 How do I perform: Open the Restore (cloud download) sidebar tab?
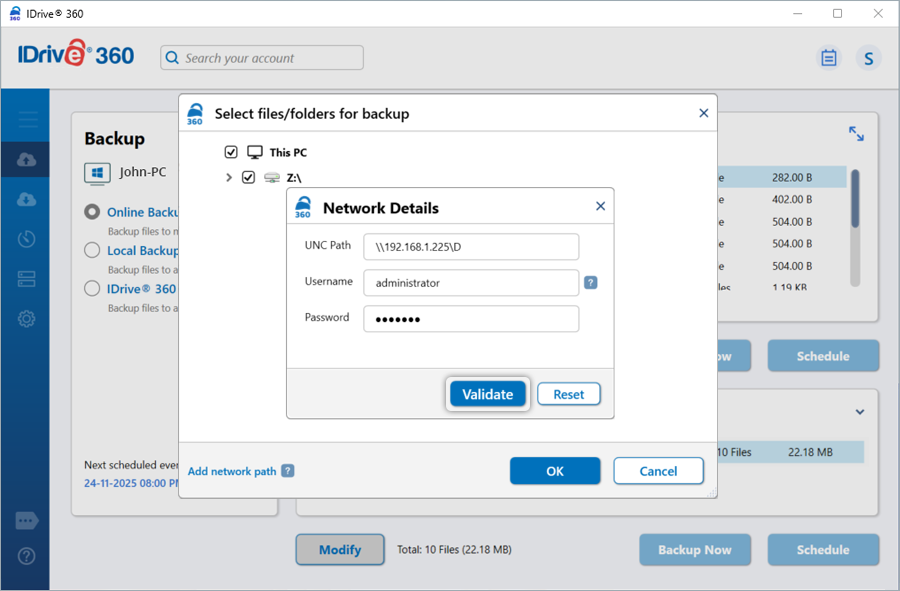coord(27,199)
